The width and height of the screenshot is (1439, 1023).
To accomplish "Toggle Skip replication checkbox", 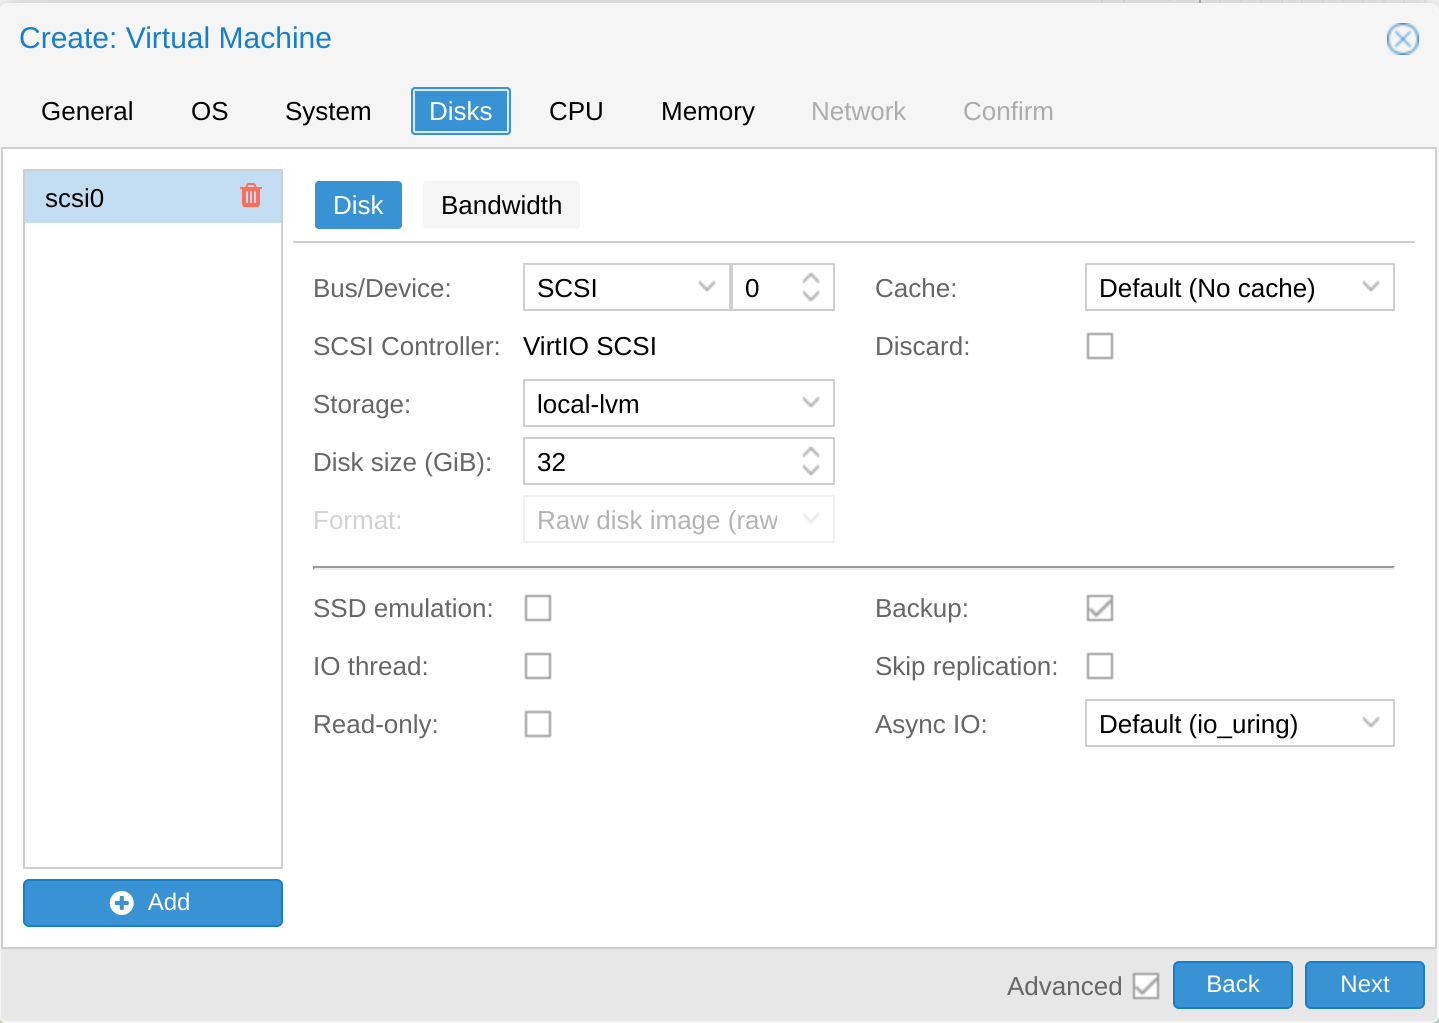I will 1099,666.
